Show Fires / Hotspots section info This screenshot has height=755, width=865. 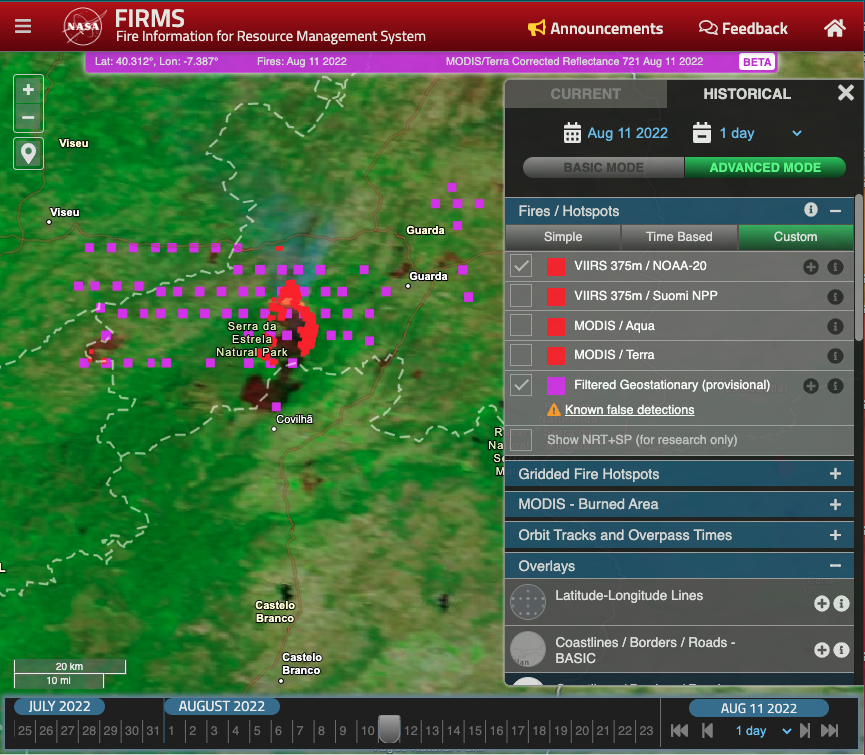pos(810,210)
